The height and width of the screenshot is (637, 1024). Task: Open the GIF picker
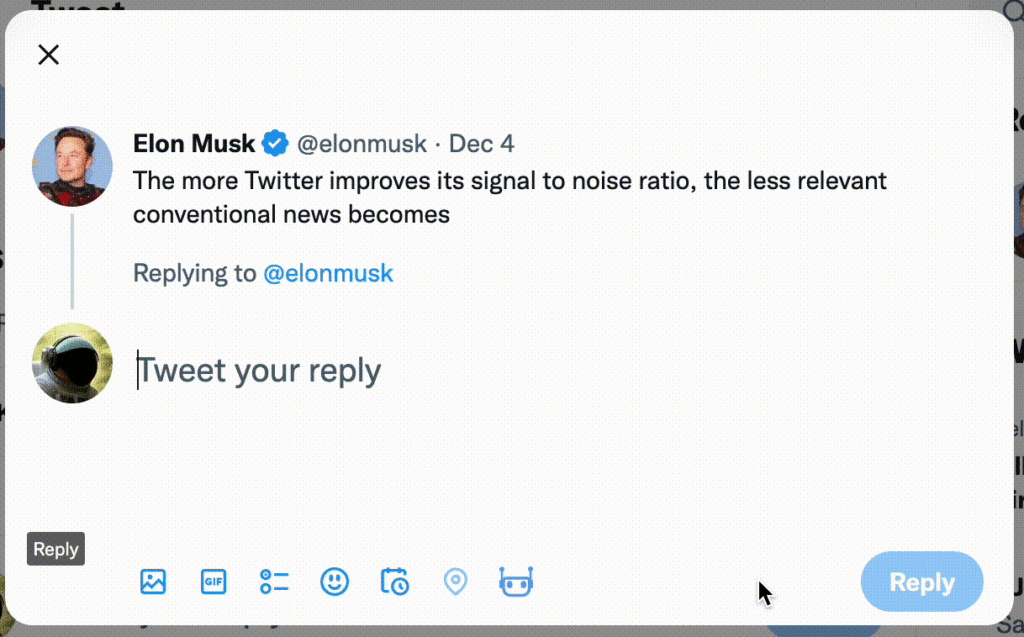pyautogui.click(x=213, y=582)
